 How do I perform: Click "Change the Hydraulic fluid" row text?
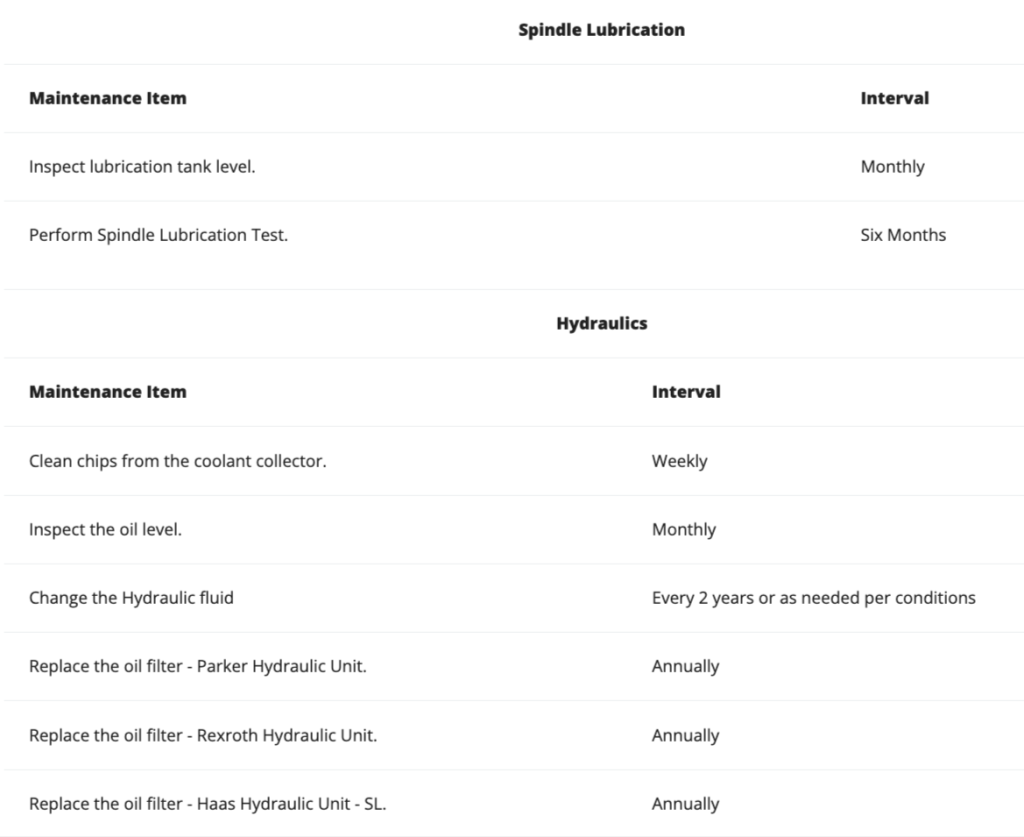(131, 598)
